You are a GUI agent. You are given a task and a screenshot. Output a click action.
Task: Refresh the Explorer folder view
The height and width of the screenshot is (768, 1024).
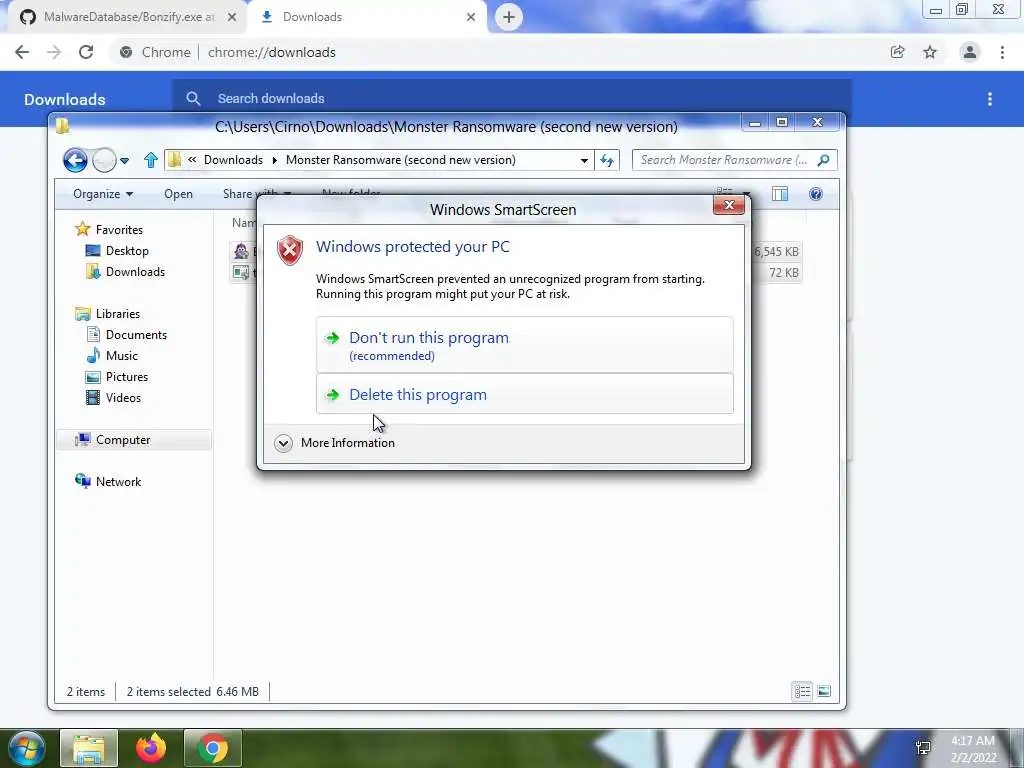(607, 160)
